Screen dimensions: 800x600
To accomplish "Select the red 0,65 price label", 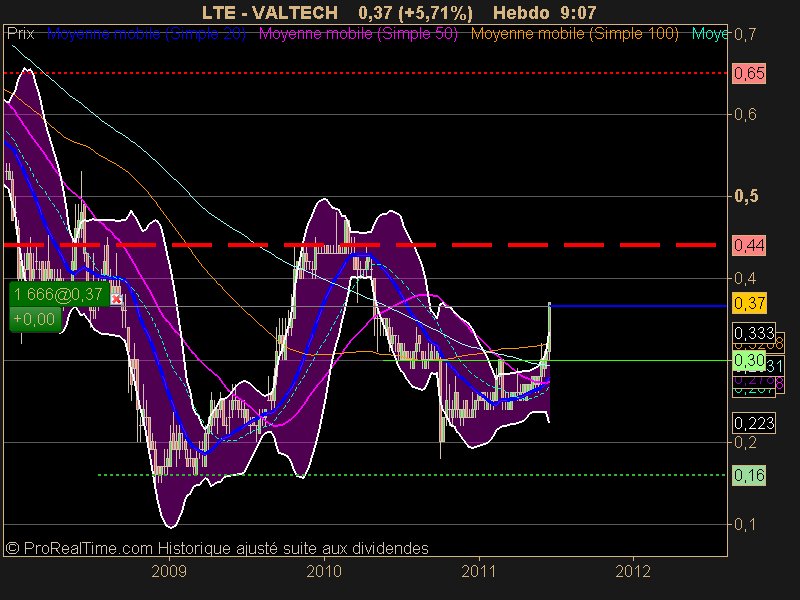I will [x=749, y=73].
